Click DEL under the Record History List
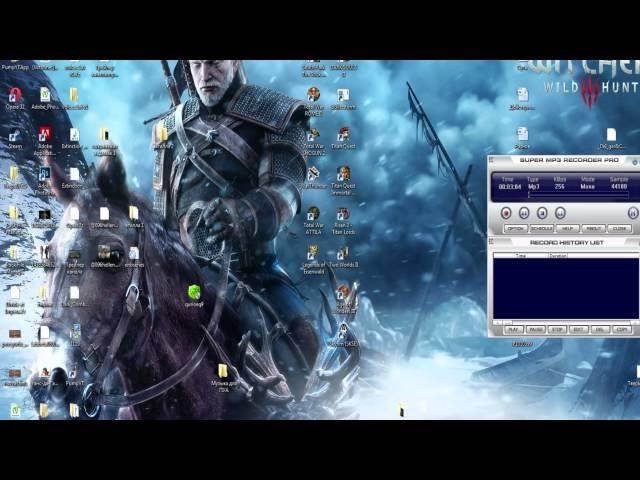 pyautogui.click(x=600, y=329)
